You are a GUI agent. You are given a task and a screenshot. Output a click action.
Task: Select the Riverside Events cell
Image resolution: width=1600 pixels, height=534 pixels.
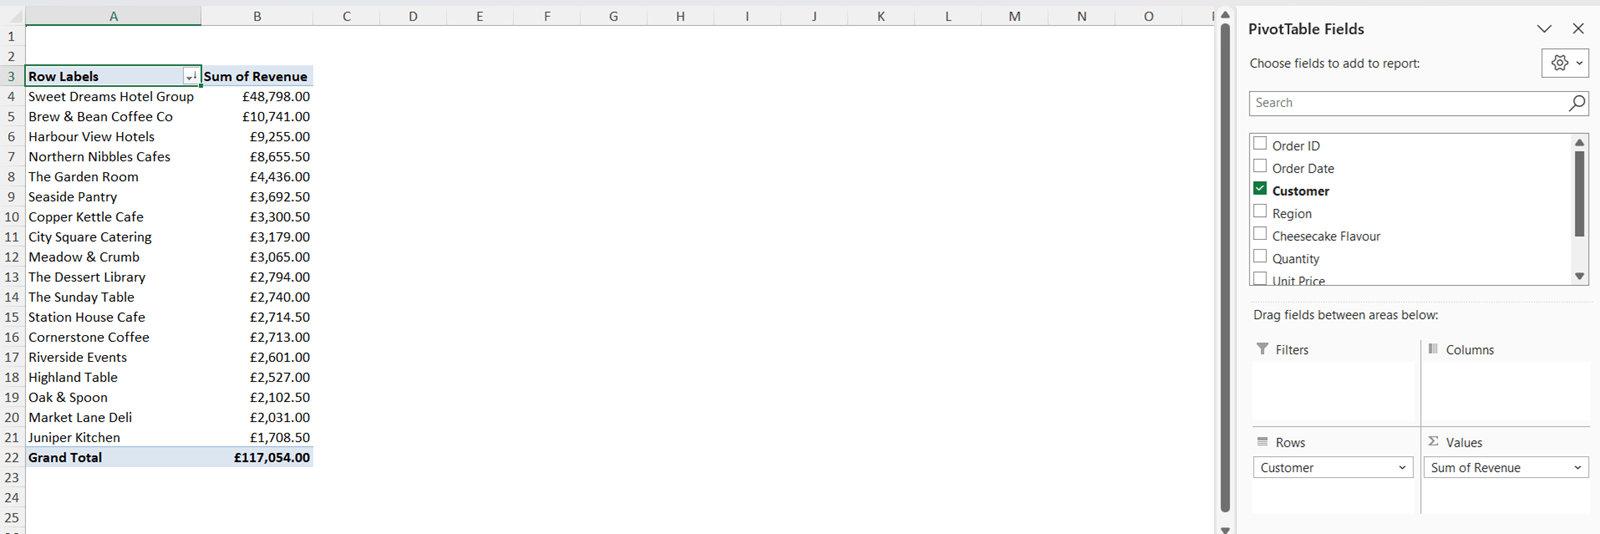(113, 357)
